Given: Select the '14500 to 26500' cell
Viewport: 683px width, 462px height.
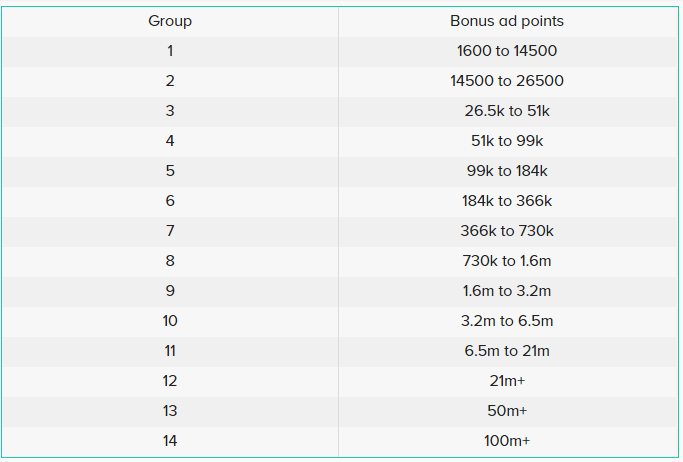Looking at the screenshot, I should [x=507, y=81].
